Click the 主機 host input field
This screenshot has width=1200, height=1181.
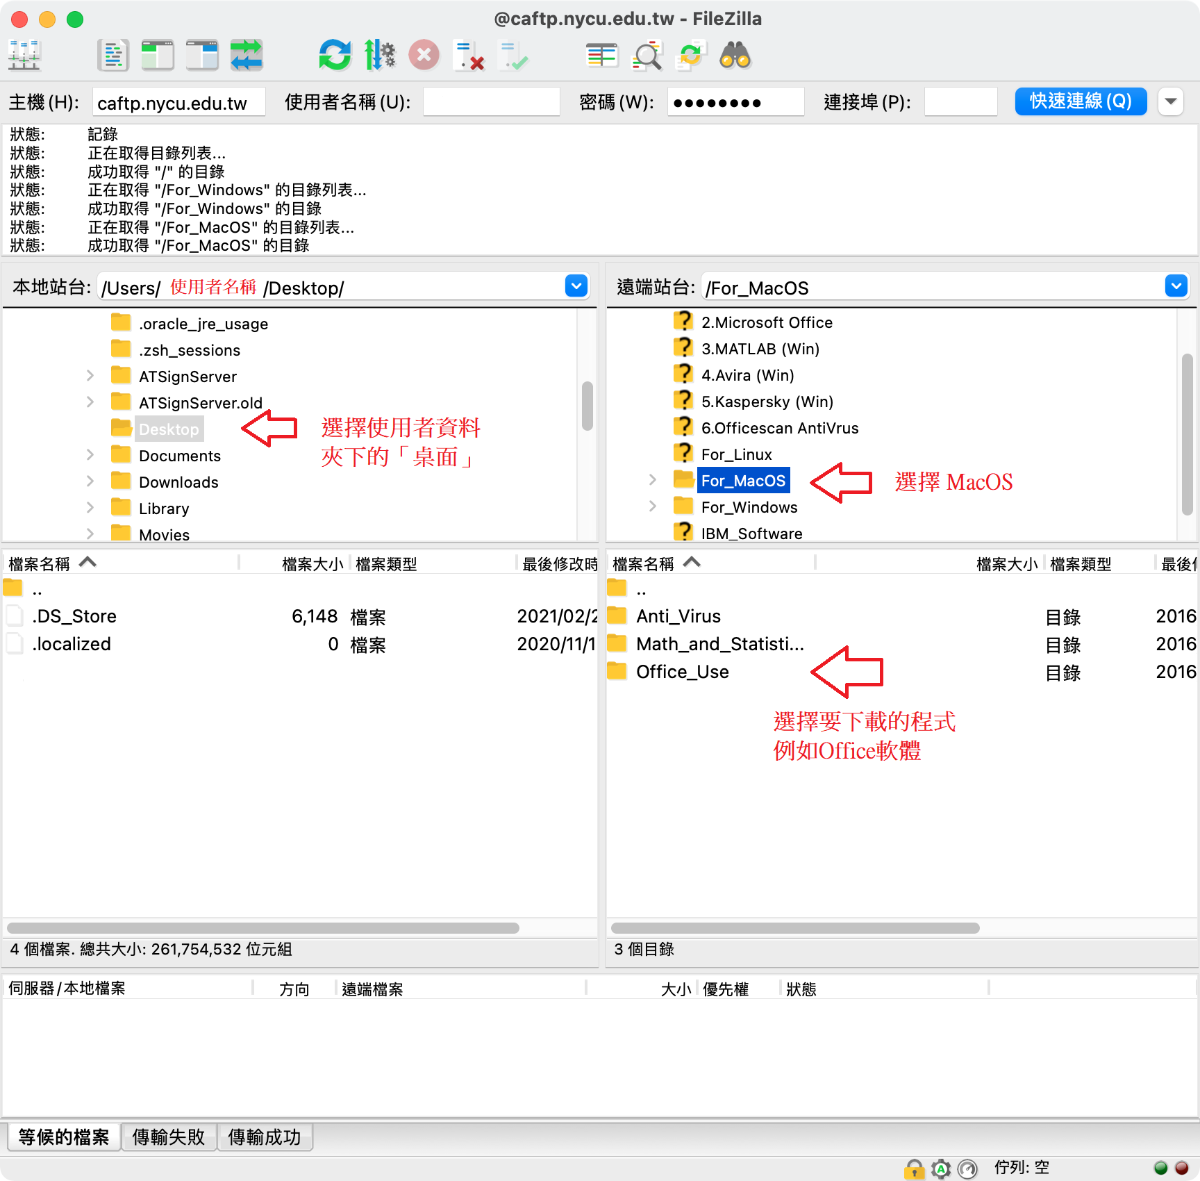click(x=178, y=102)
